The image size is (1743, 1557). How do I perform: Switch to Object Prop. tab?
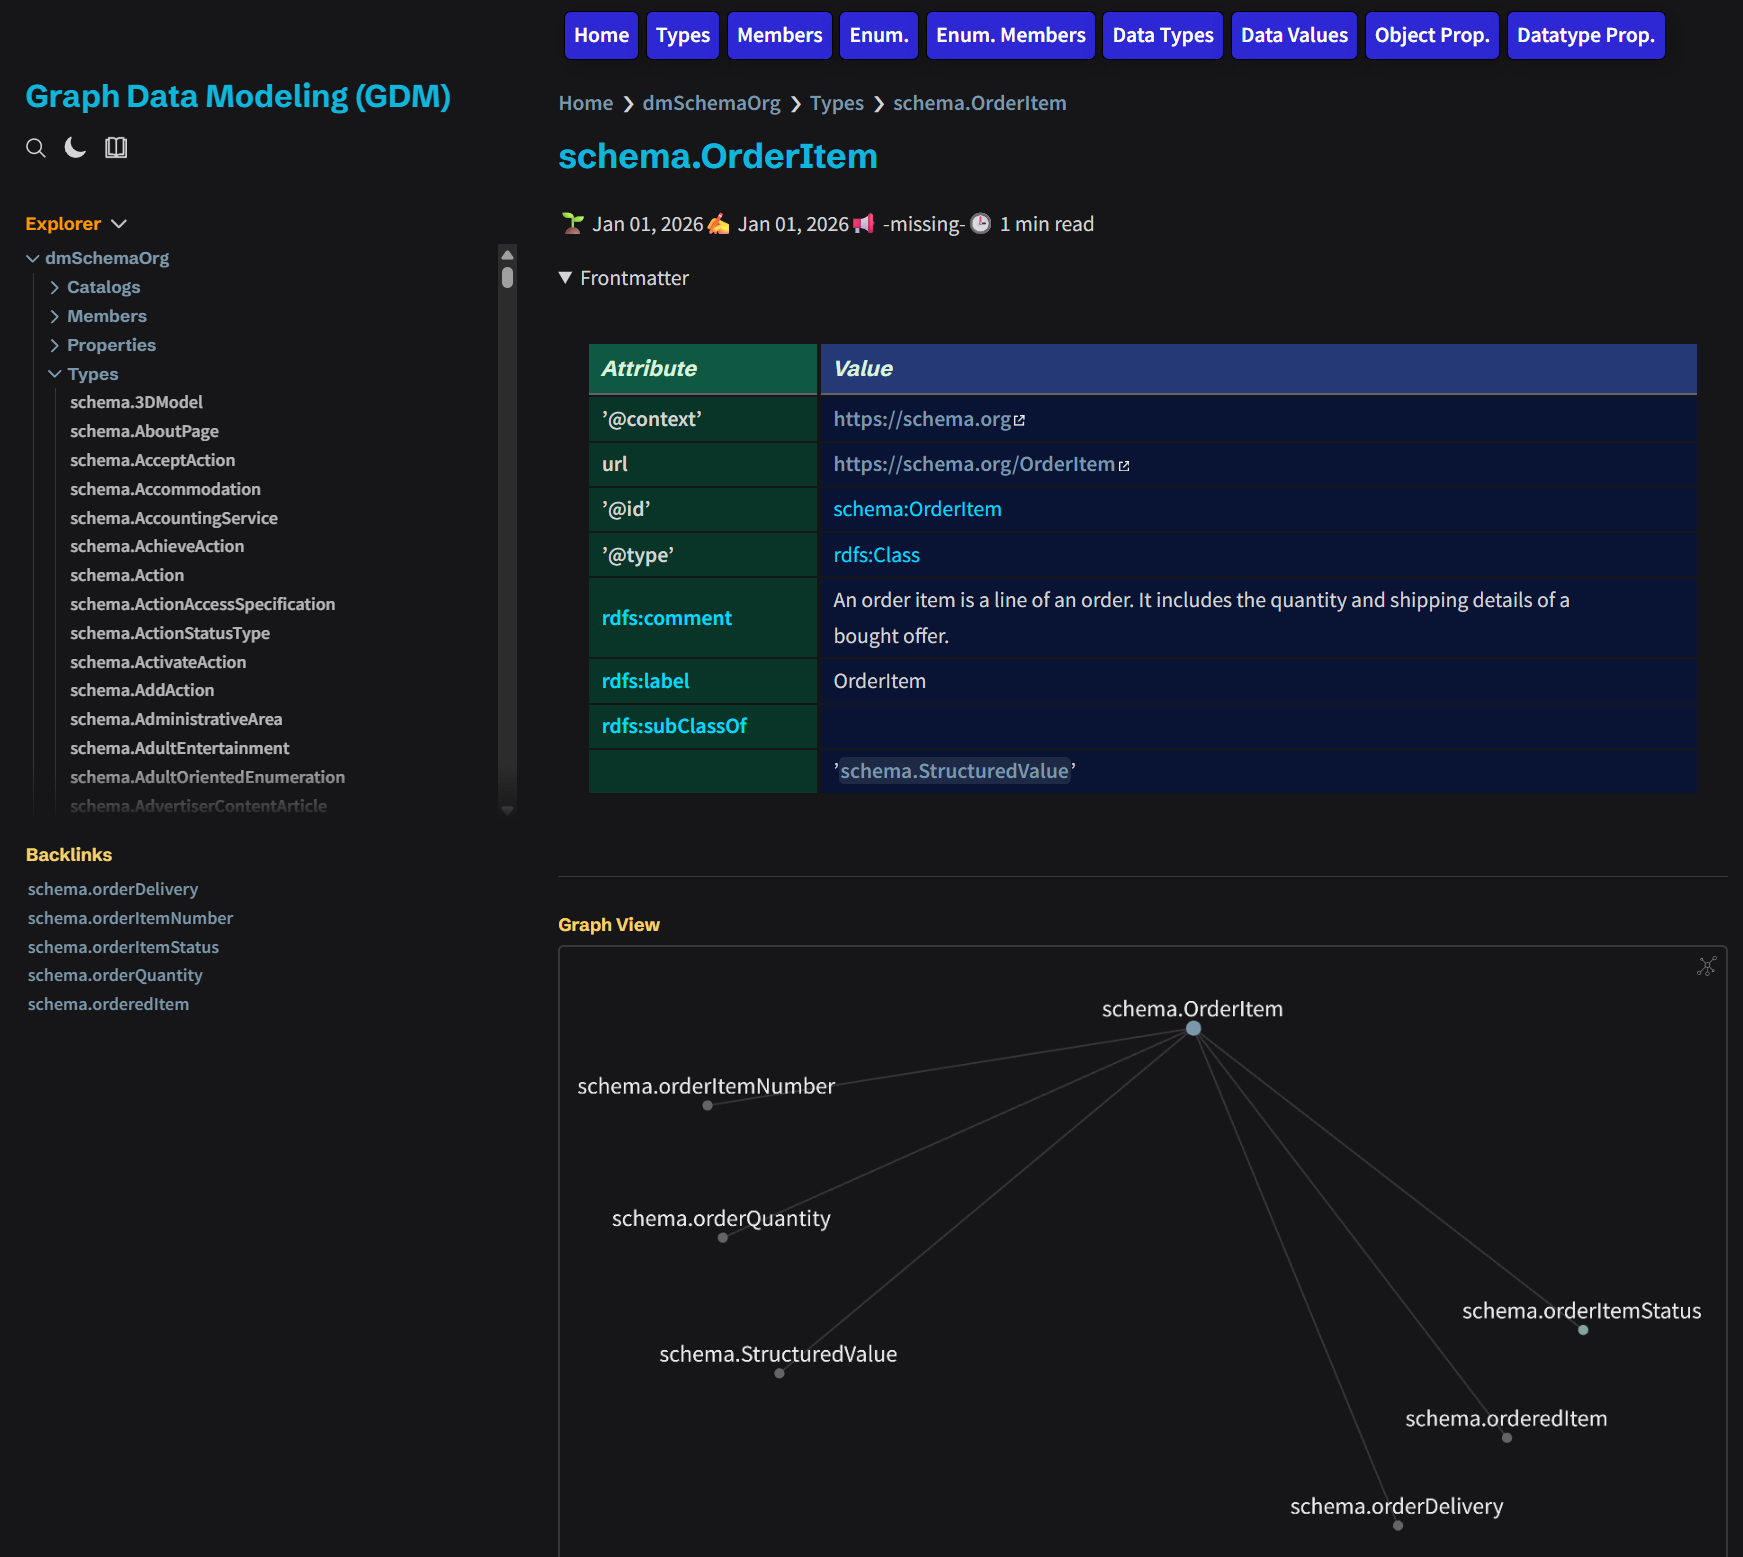pos(1431,36)
